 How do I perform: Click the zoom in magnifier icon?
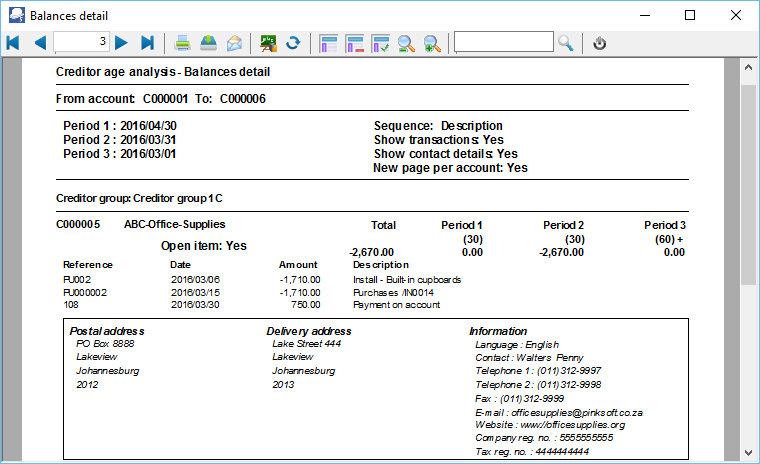[x=432, y=43]
